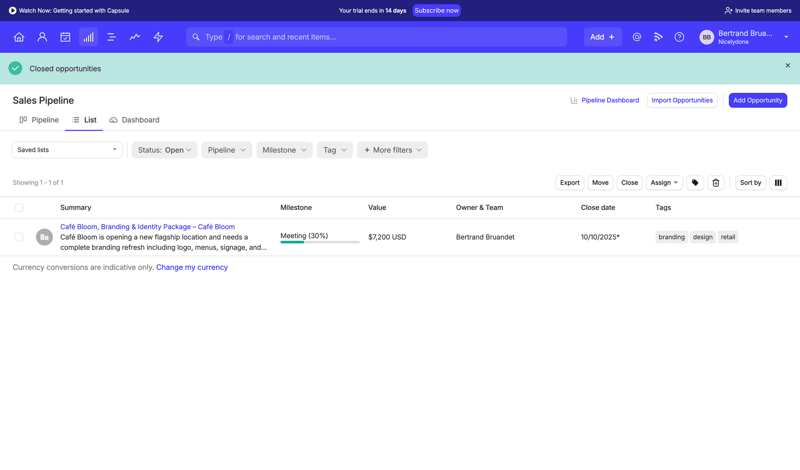The height and width of the screenshot is (470, 800).
Task: Click the Showing 1 - 1 of 1 text
Action: click(38, 182)
